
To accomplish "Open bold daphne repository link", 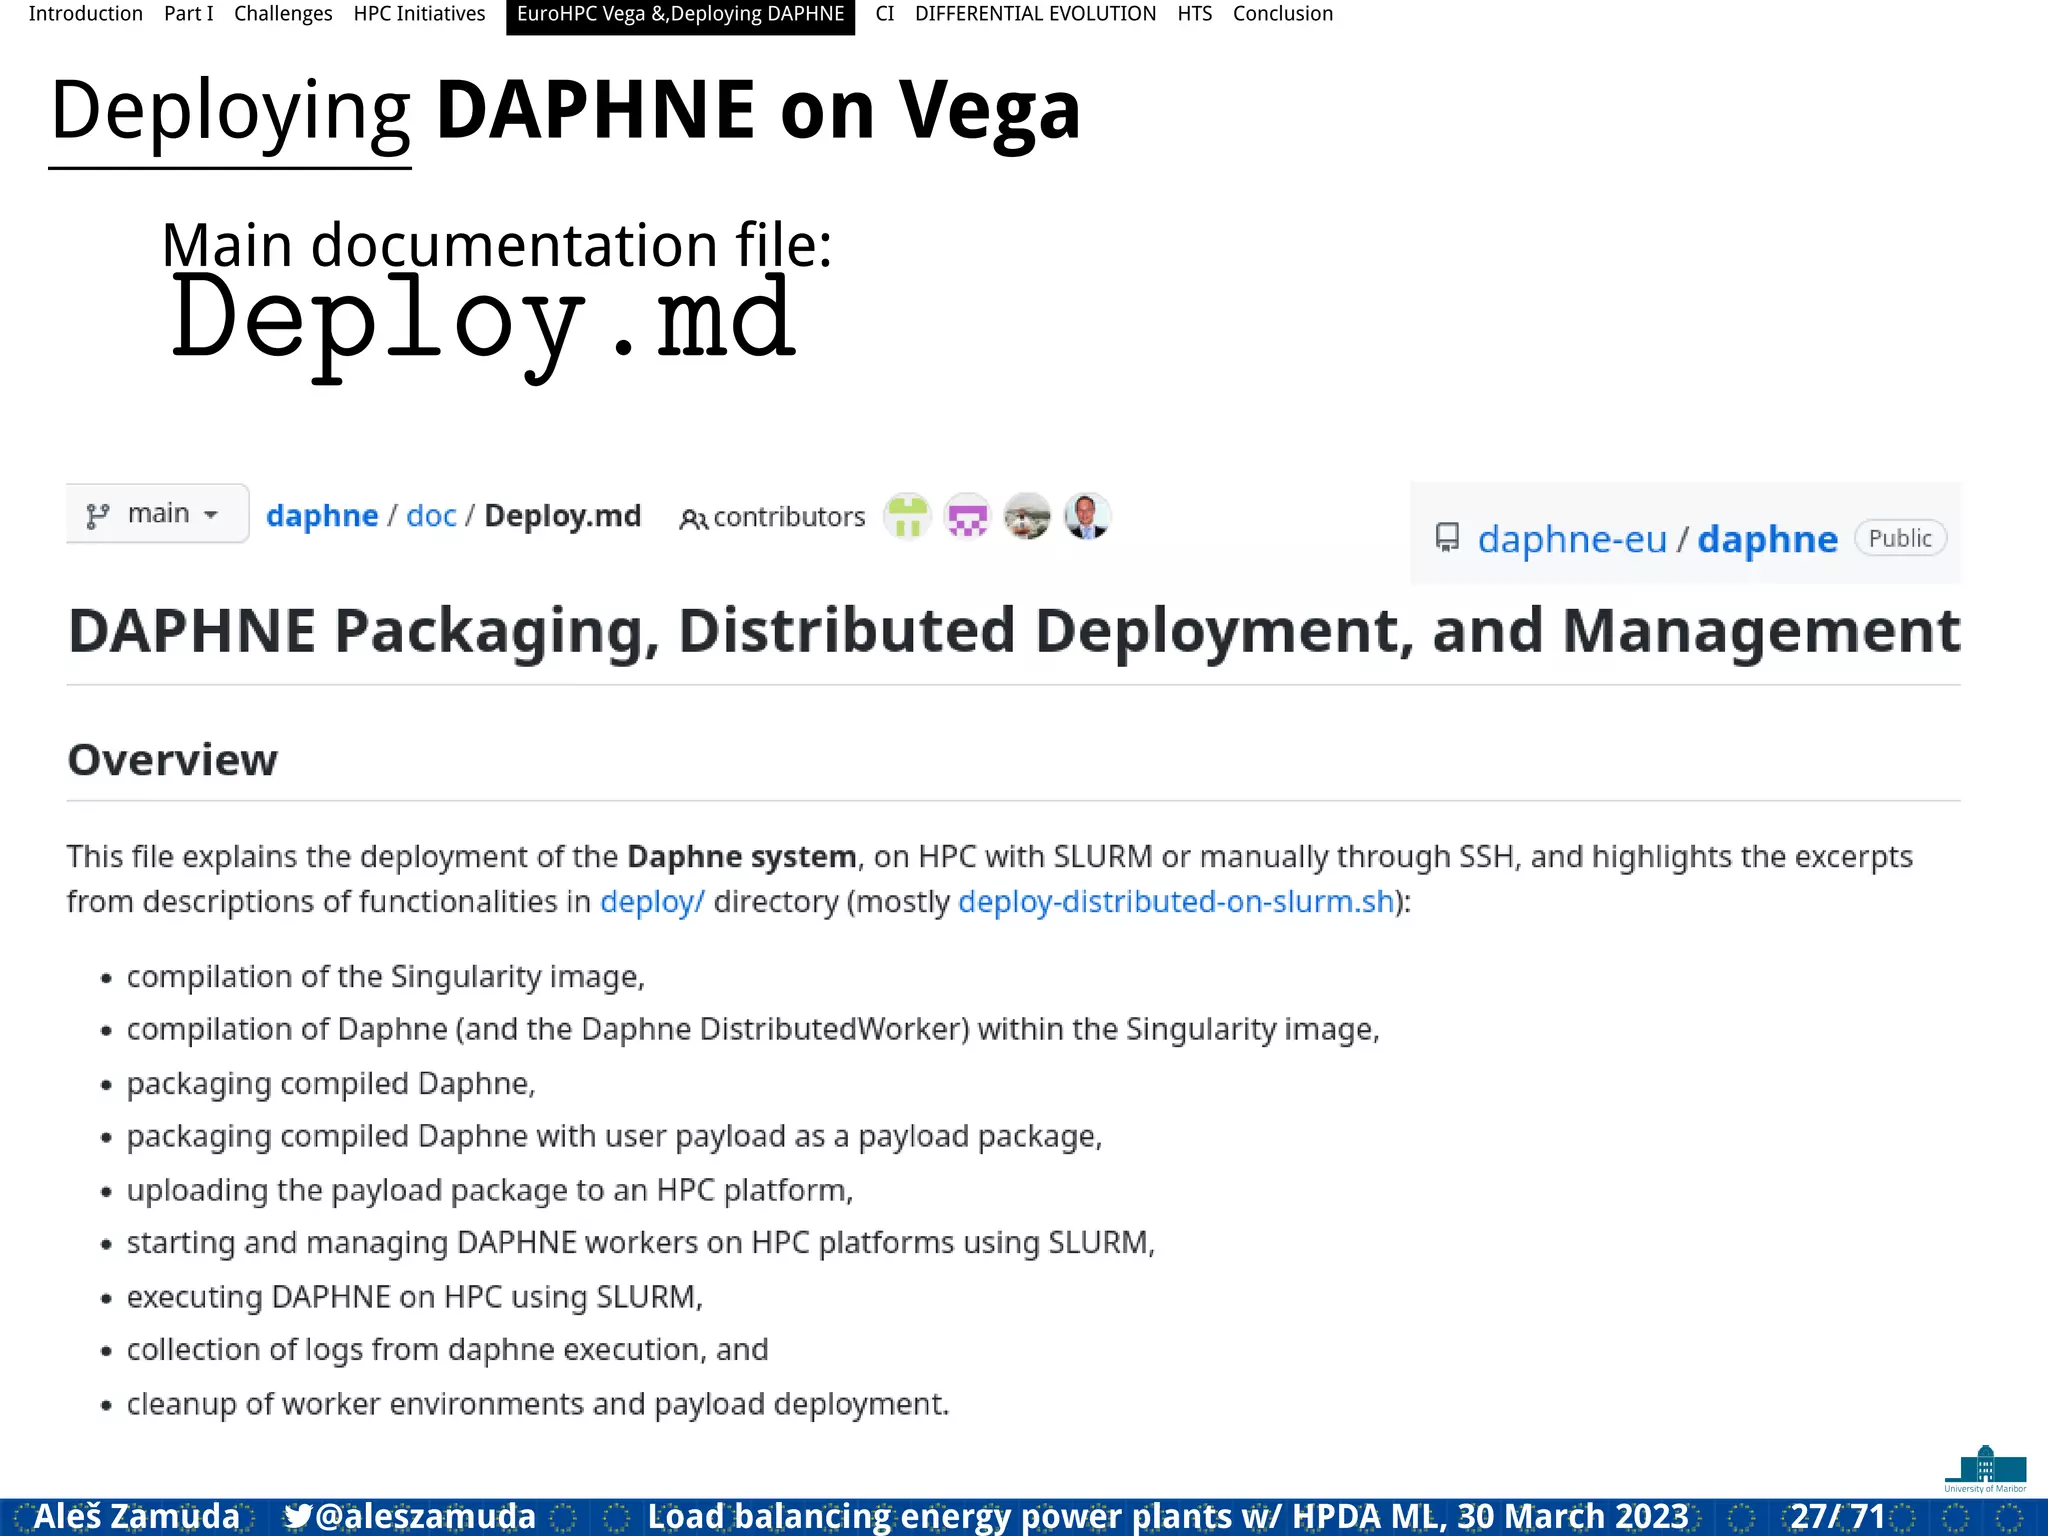I will [1767, 539].
